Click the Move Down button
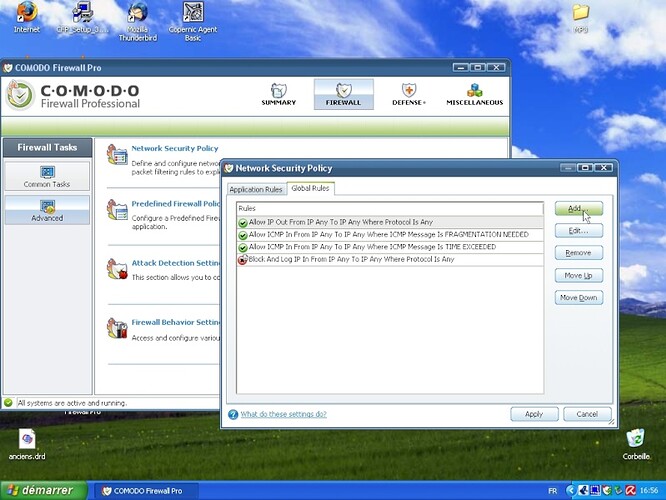 coord(579,298)
